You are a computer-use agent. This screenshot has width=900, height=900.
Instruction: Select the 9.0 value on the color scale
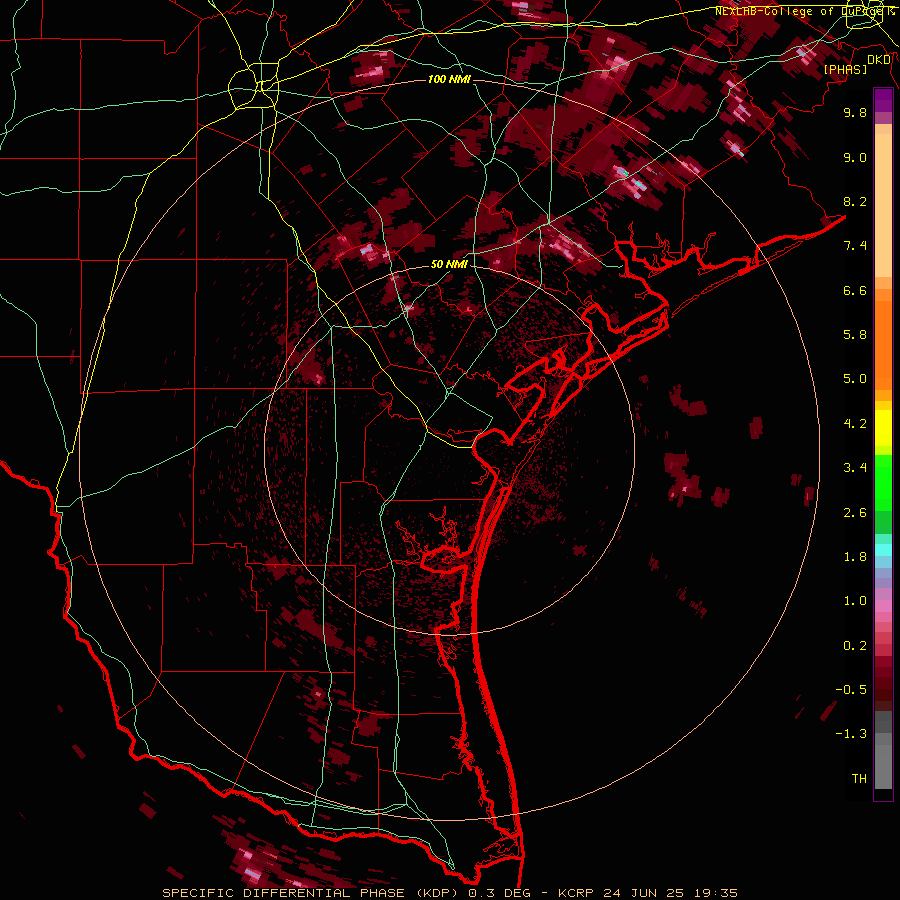pos(855,157)
